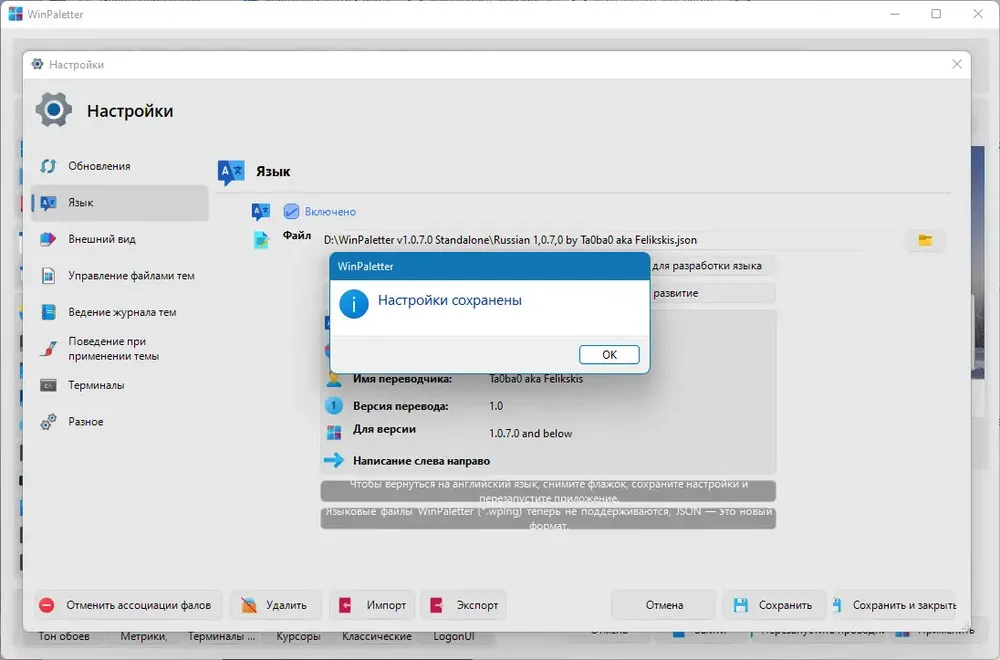
Task: Click the Экспорт arrow icon
Action: (437, 605)
